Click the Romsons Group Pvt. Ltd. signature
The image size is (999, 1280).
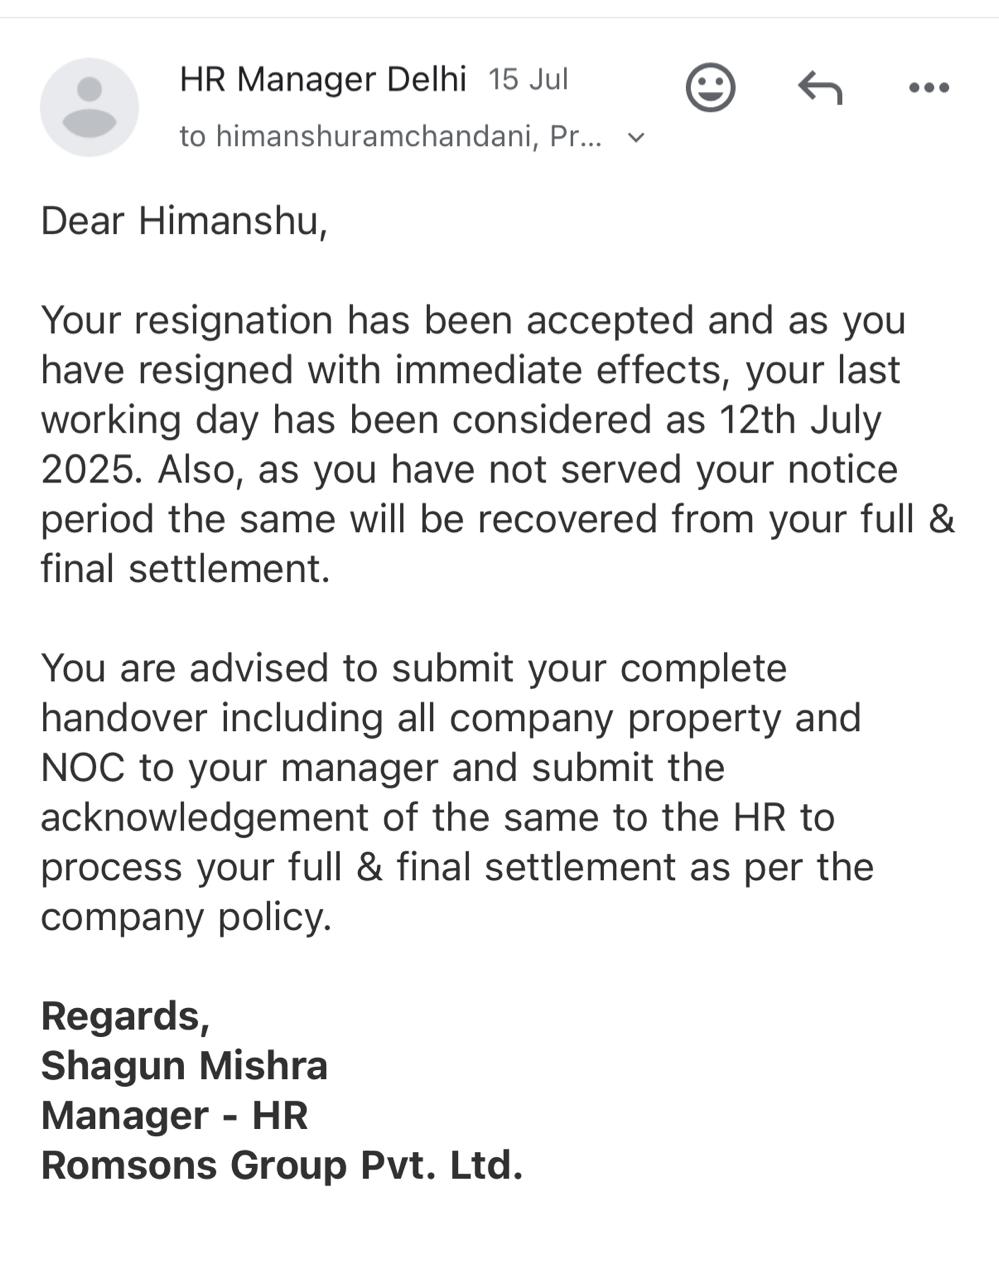[281, 1165]
